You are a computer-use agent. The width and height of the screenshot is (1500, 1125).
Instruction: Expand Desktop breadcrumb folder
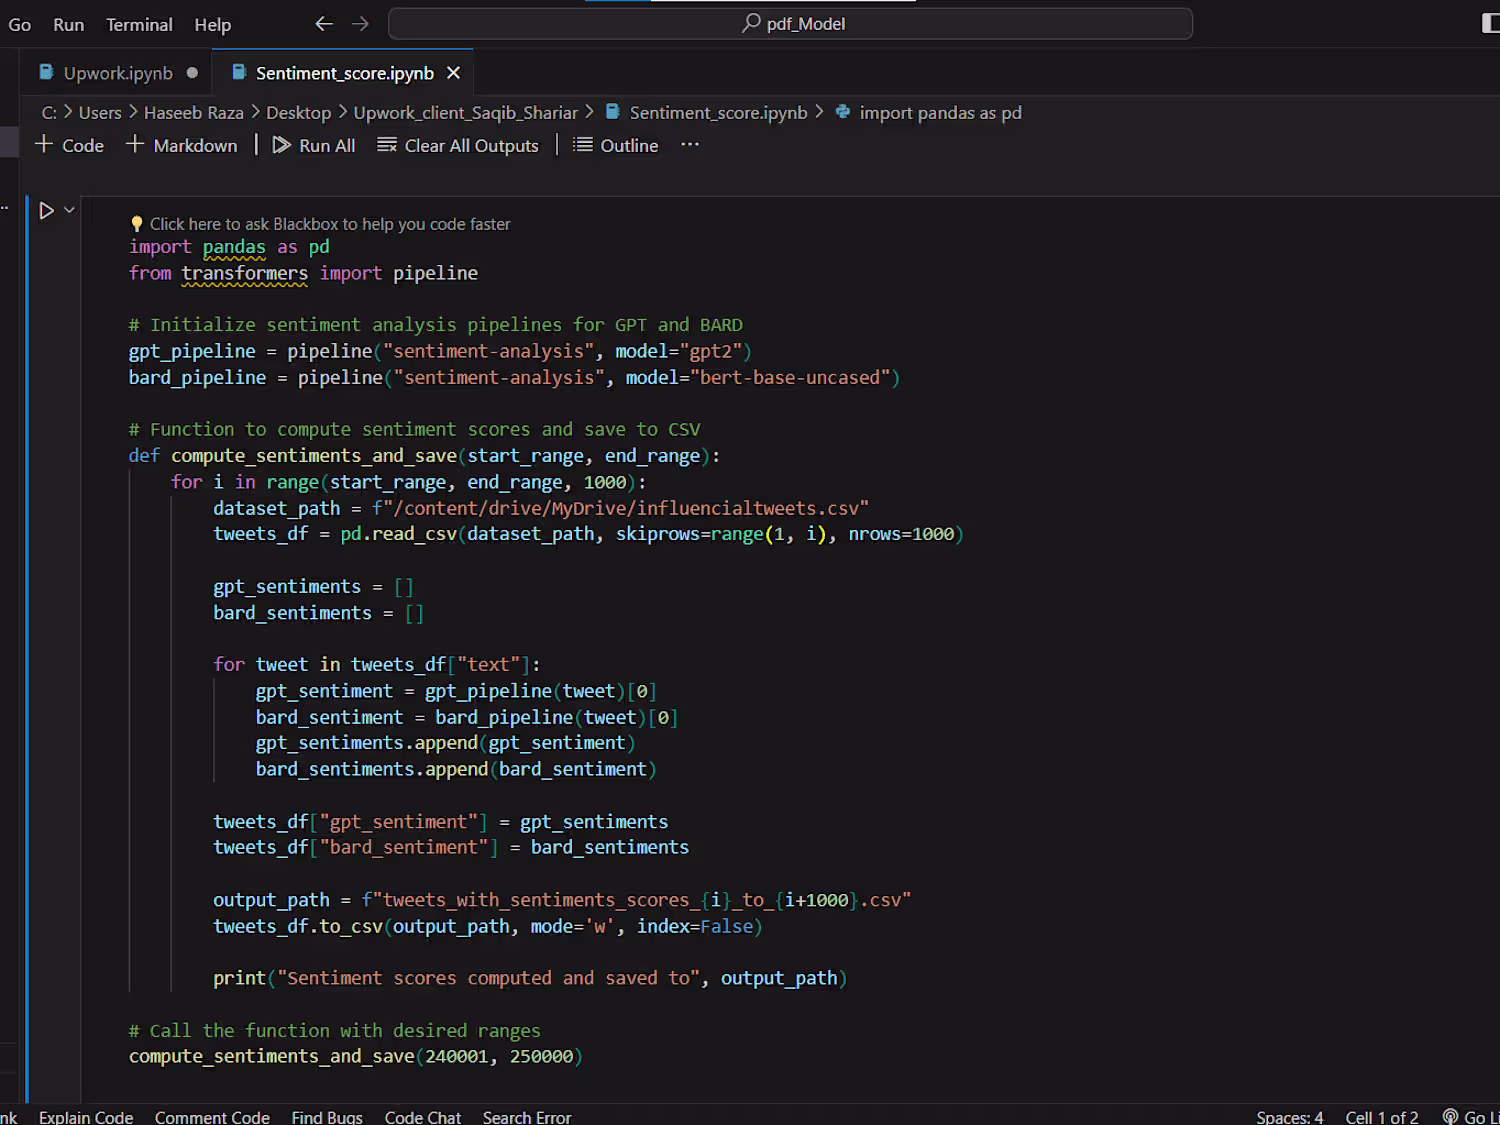coord(298,113)
